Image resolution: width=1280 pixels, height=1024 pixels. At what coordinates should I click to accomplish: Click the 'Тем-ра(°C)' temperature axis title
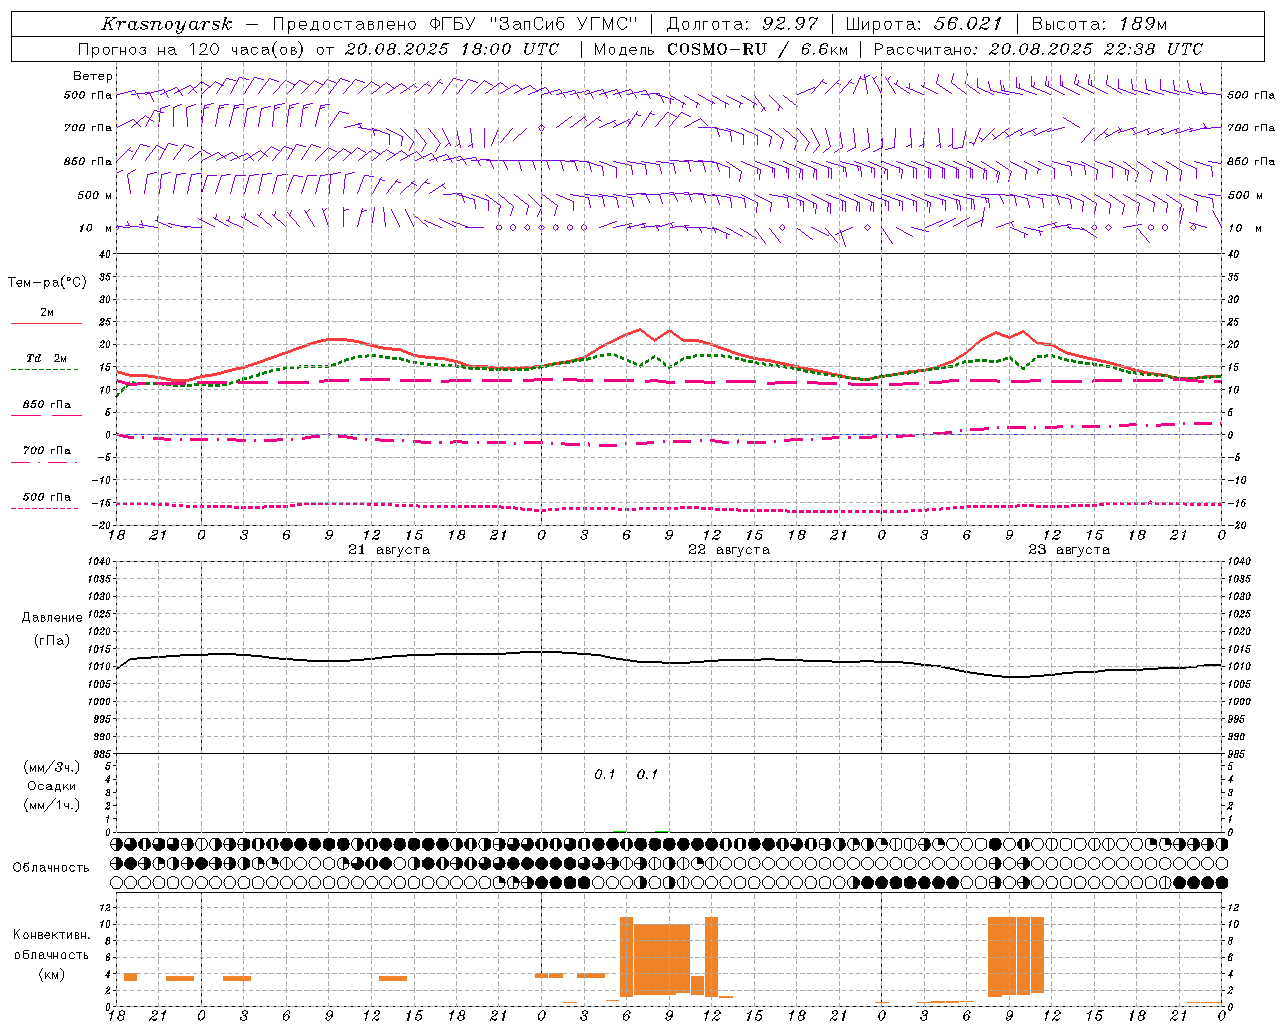[x=47, y=283]
